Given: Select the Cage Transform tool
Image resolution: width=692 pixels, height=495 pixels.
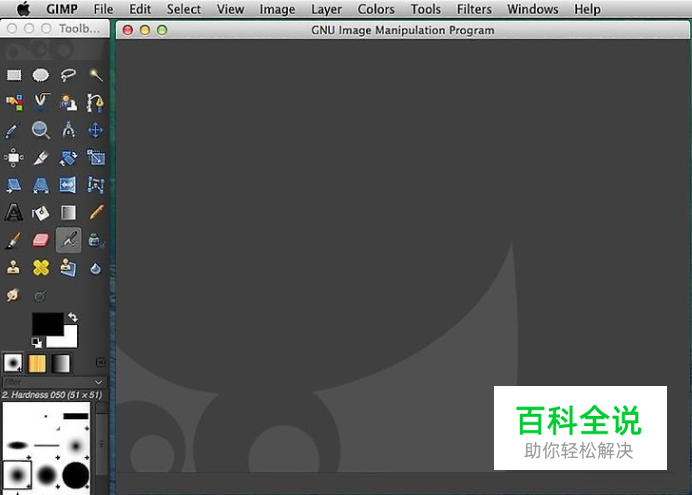Looking at the screenshot, I should (95, 185).
